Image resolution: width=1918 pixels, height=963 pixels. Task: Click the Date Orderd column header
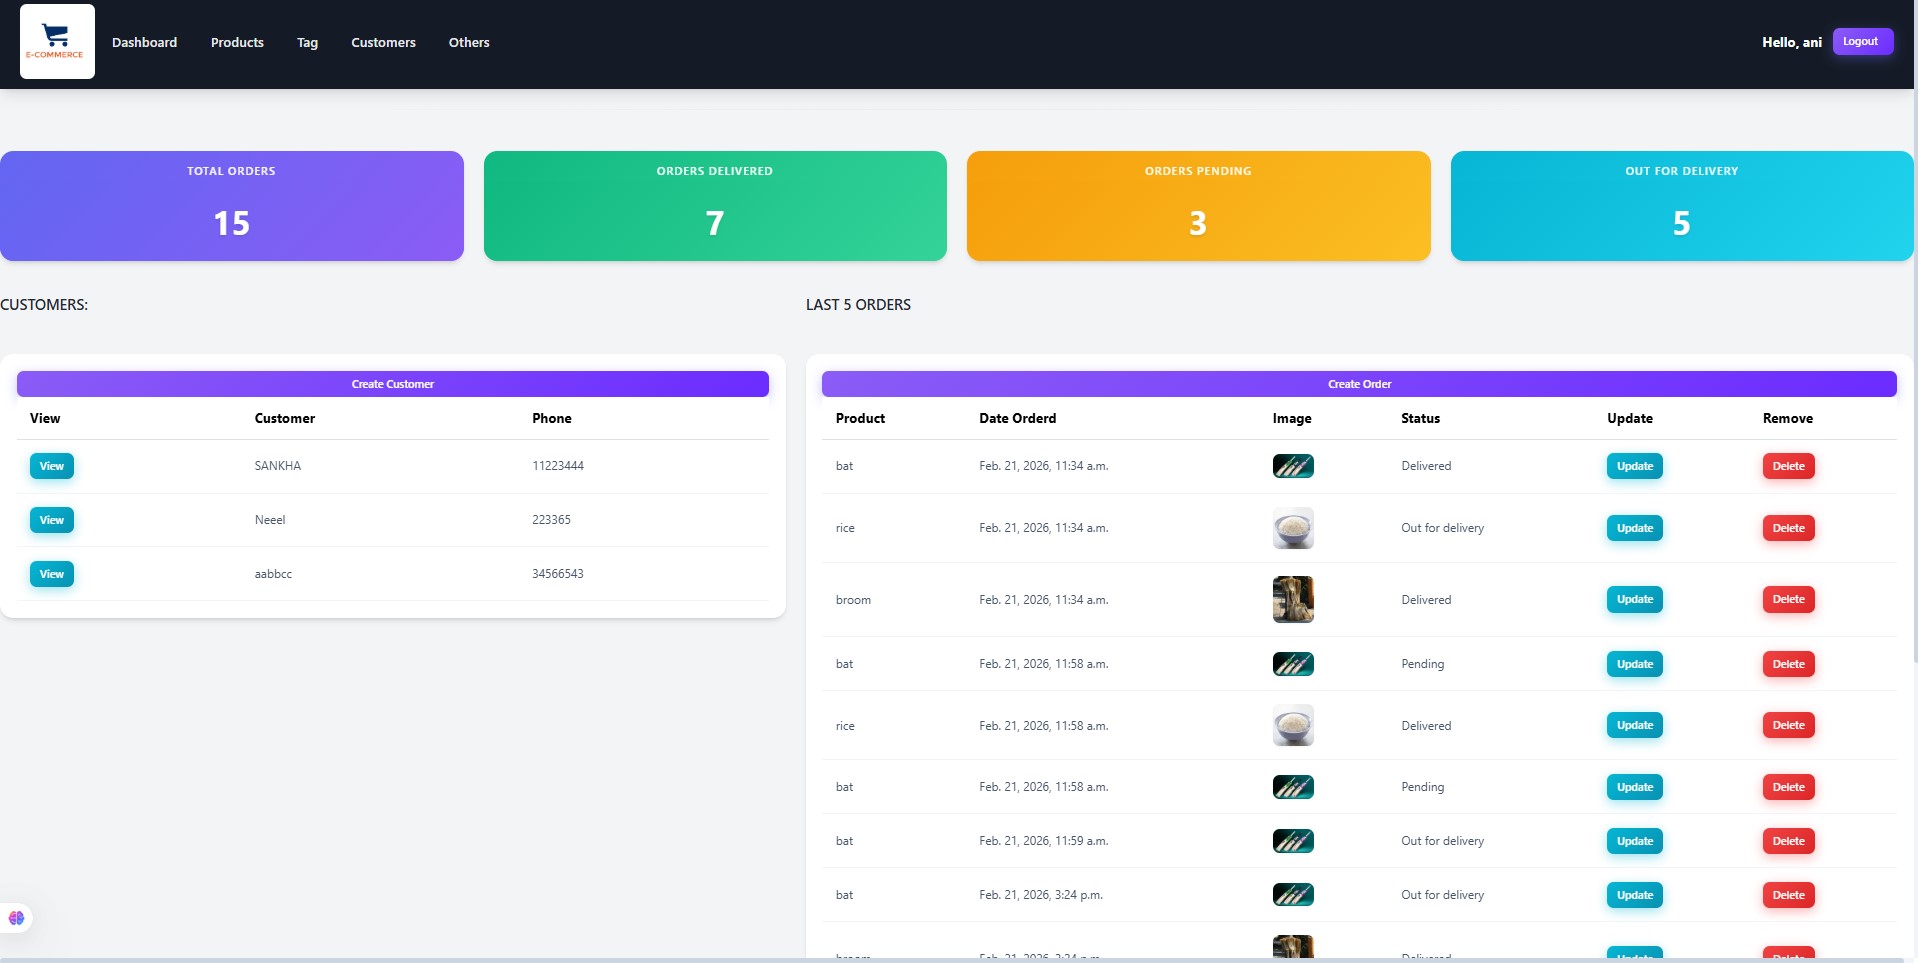1017,418
